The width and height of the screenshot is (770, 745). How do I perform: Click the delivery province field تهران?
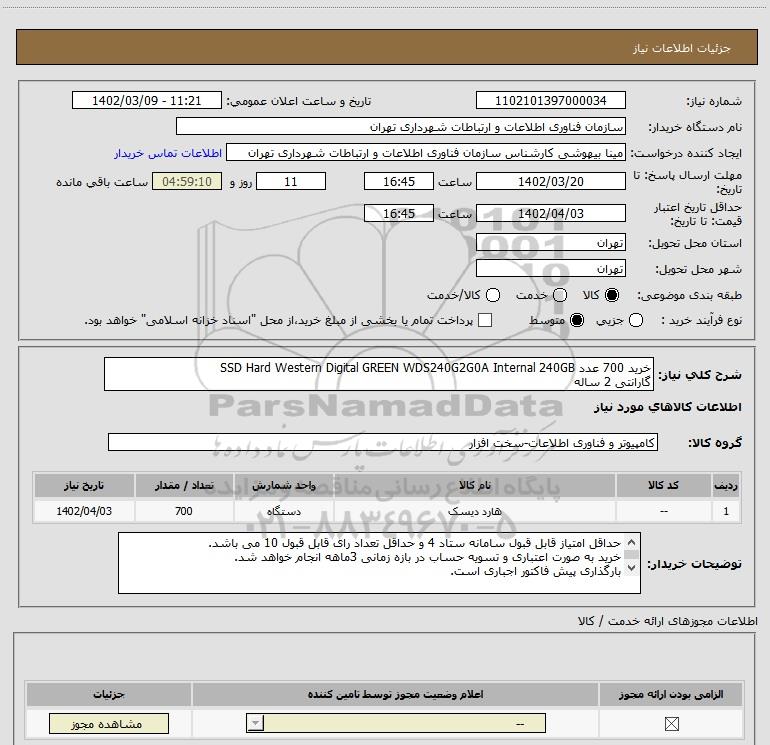[x=550, y=243]
